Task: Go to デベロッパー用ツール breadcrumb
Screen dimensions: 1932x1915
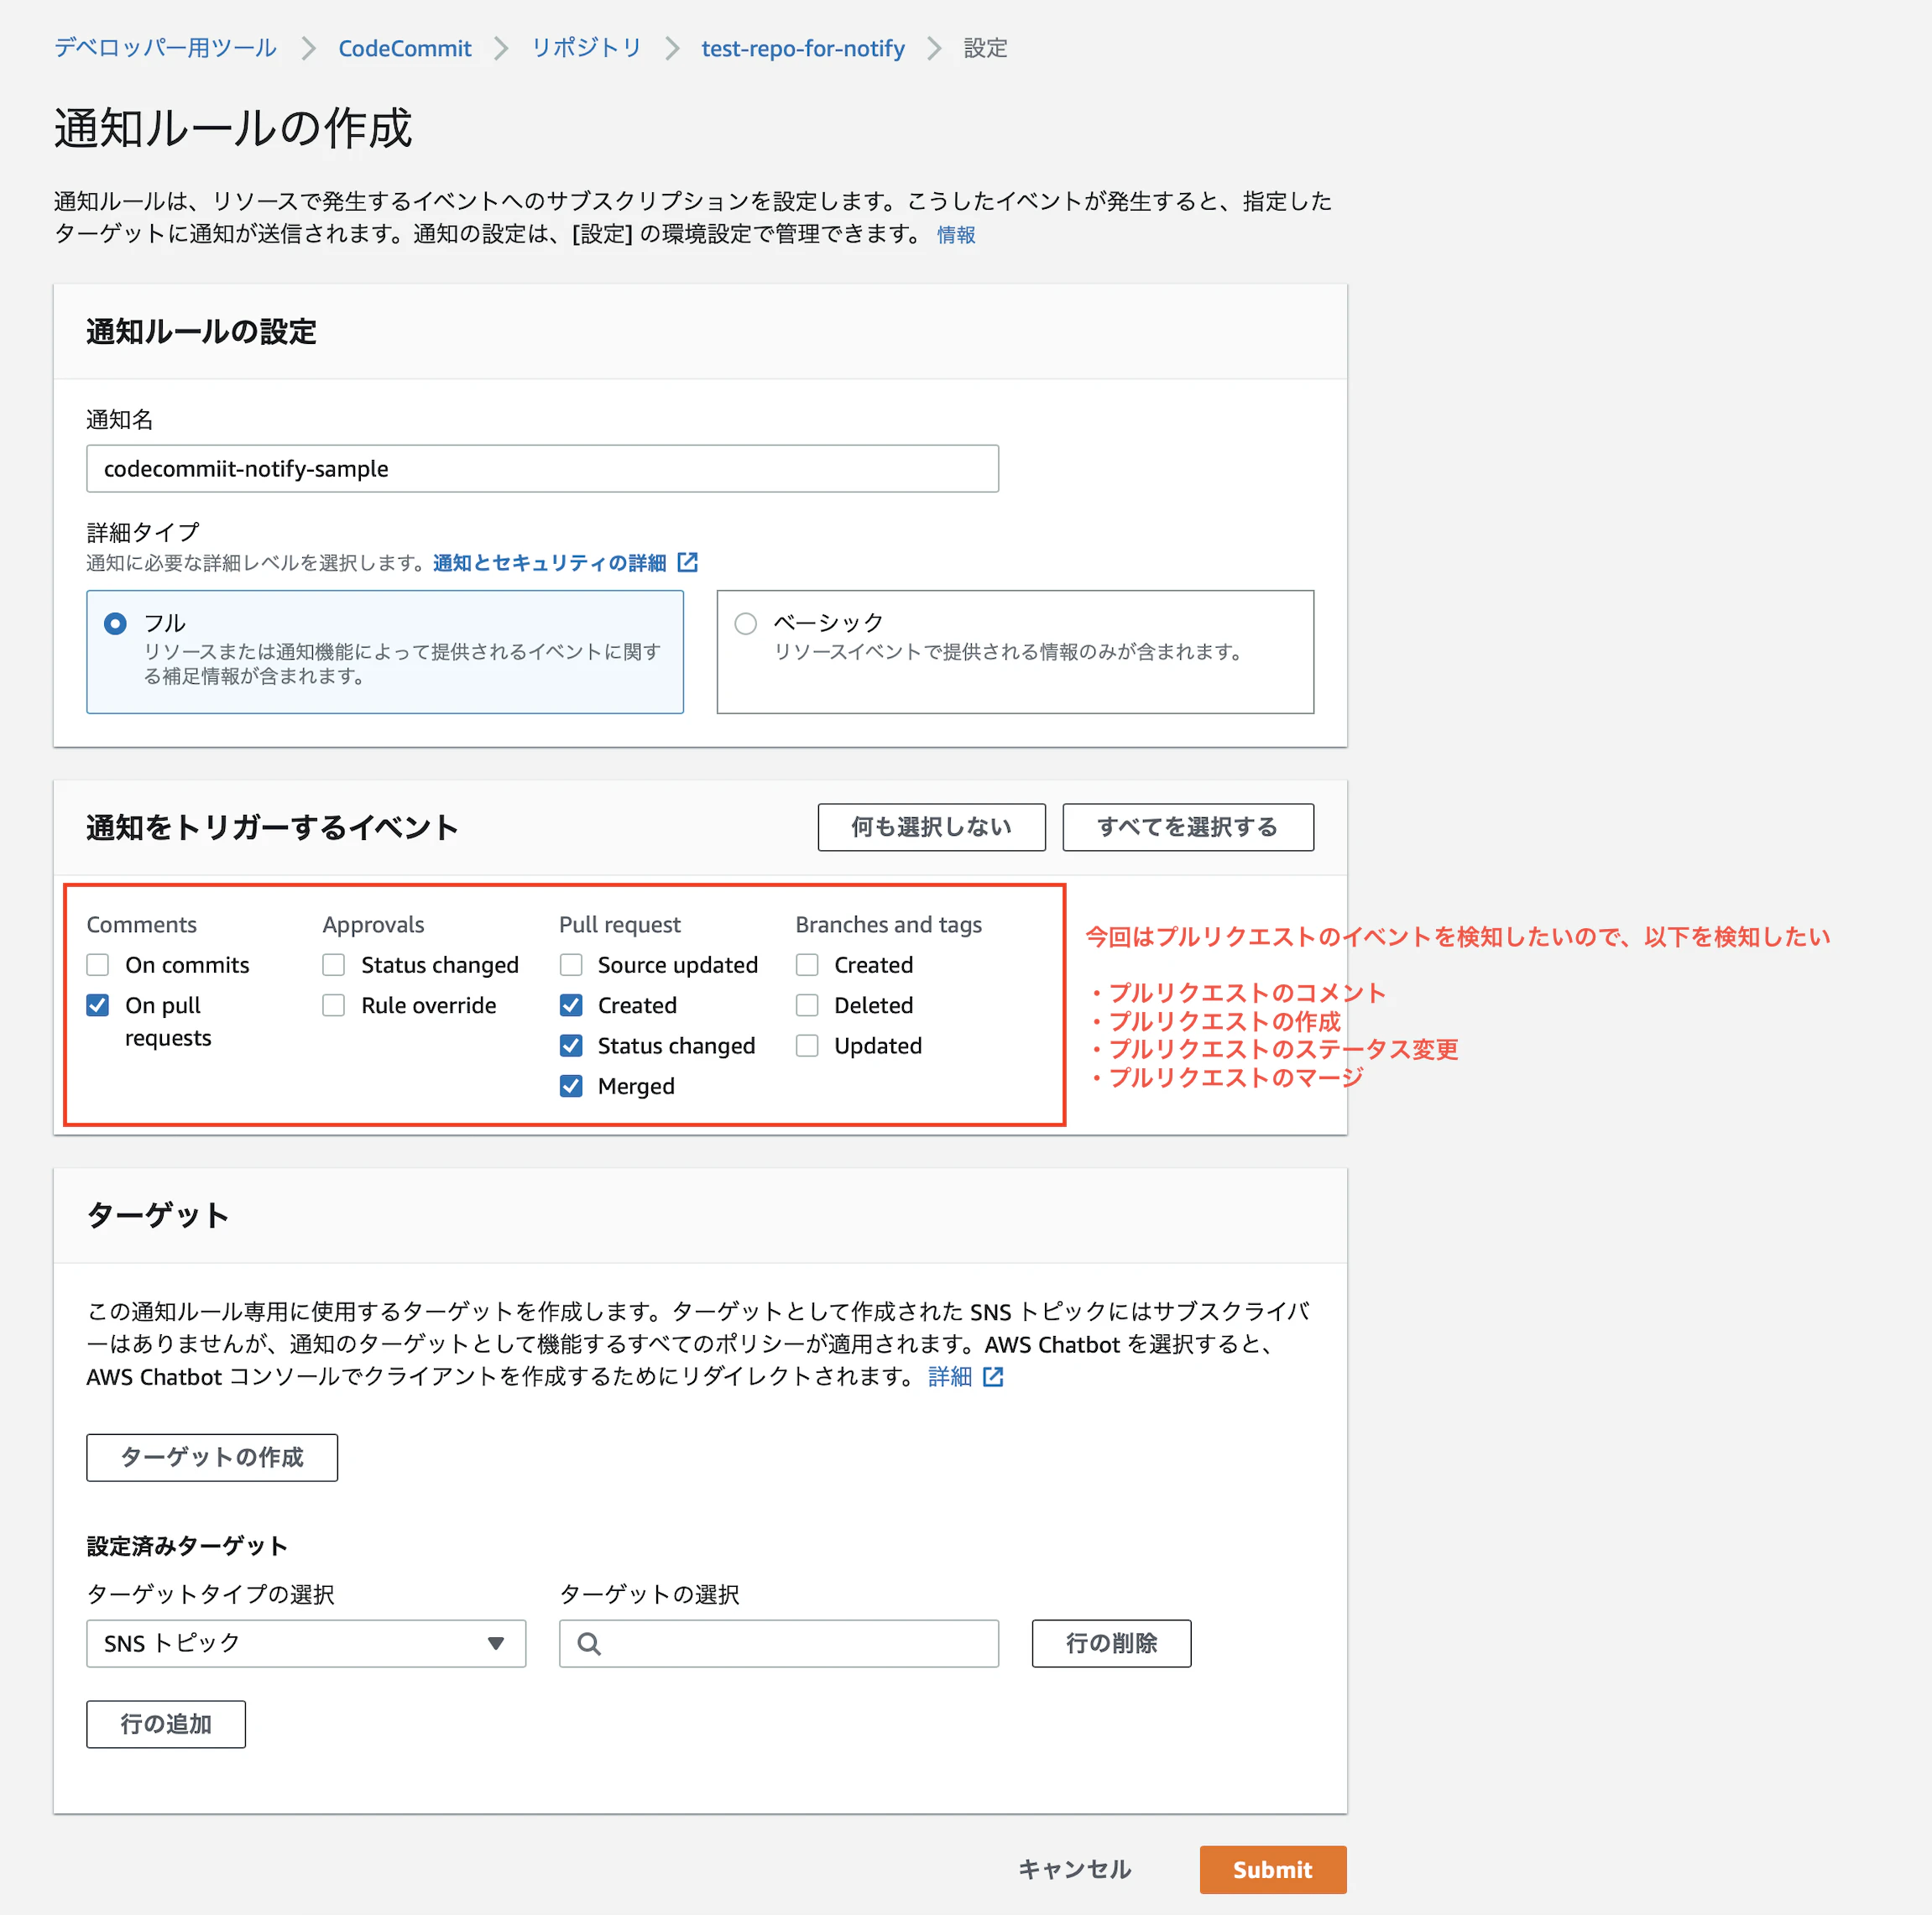Action: click(x=165, y=48)
